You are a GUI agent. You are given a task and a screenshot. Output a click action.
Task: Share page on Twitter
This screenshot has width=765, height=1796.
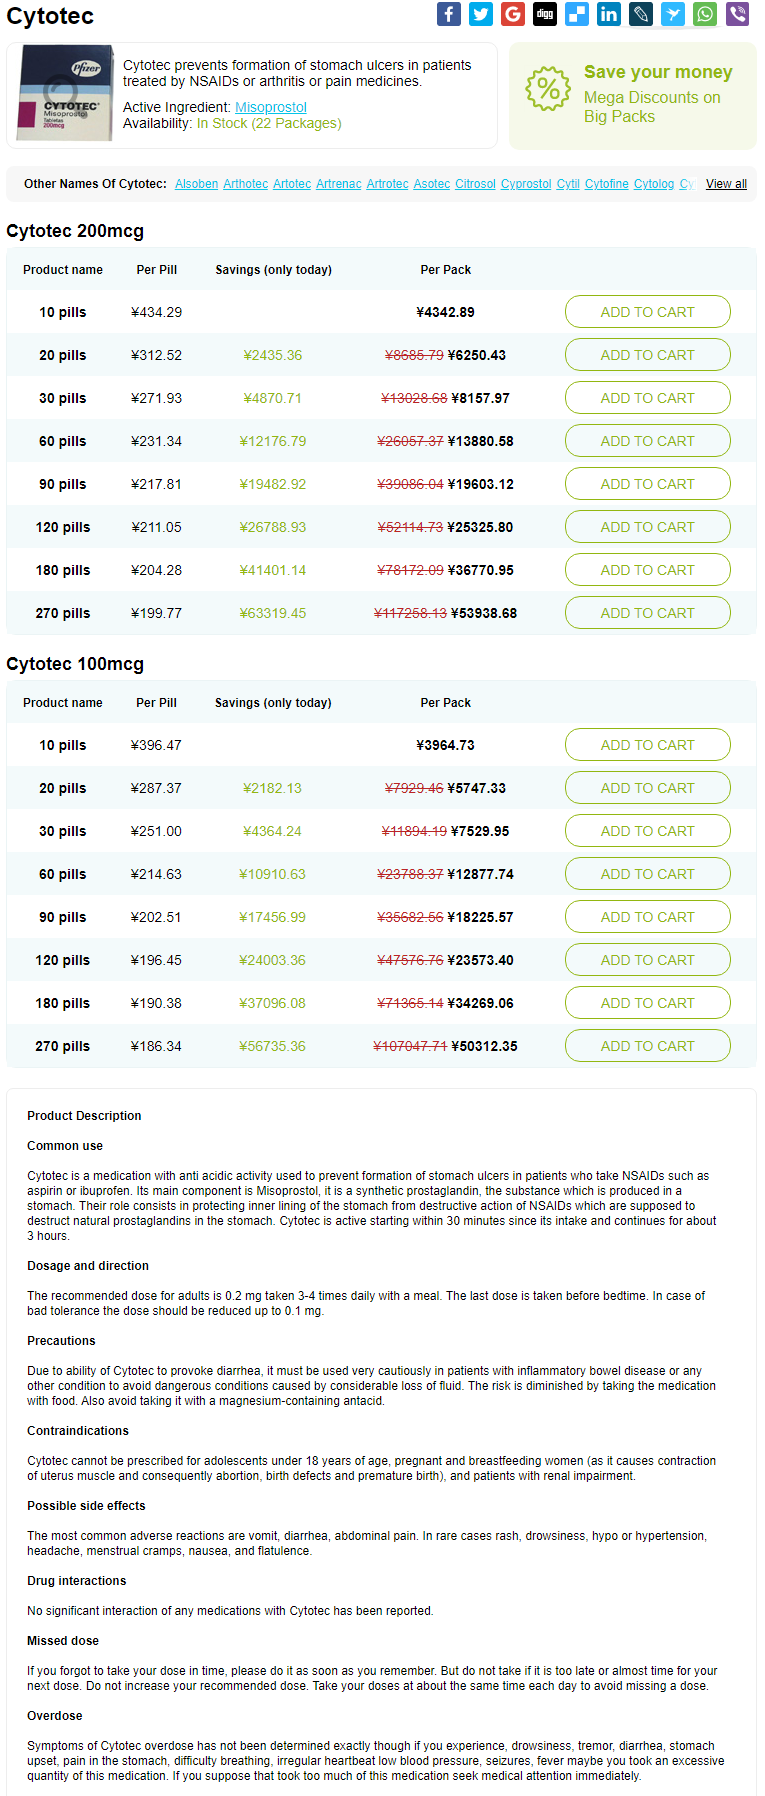pyautogui.click(x=481, y=14)
